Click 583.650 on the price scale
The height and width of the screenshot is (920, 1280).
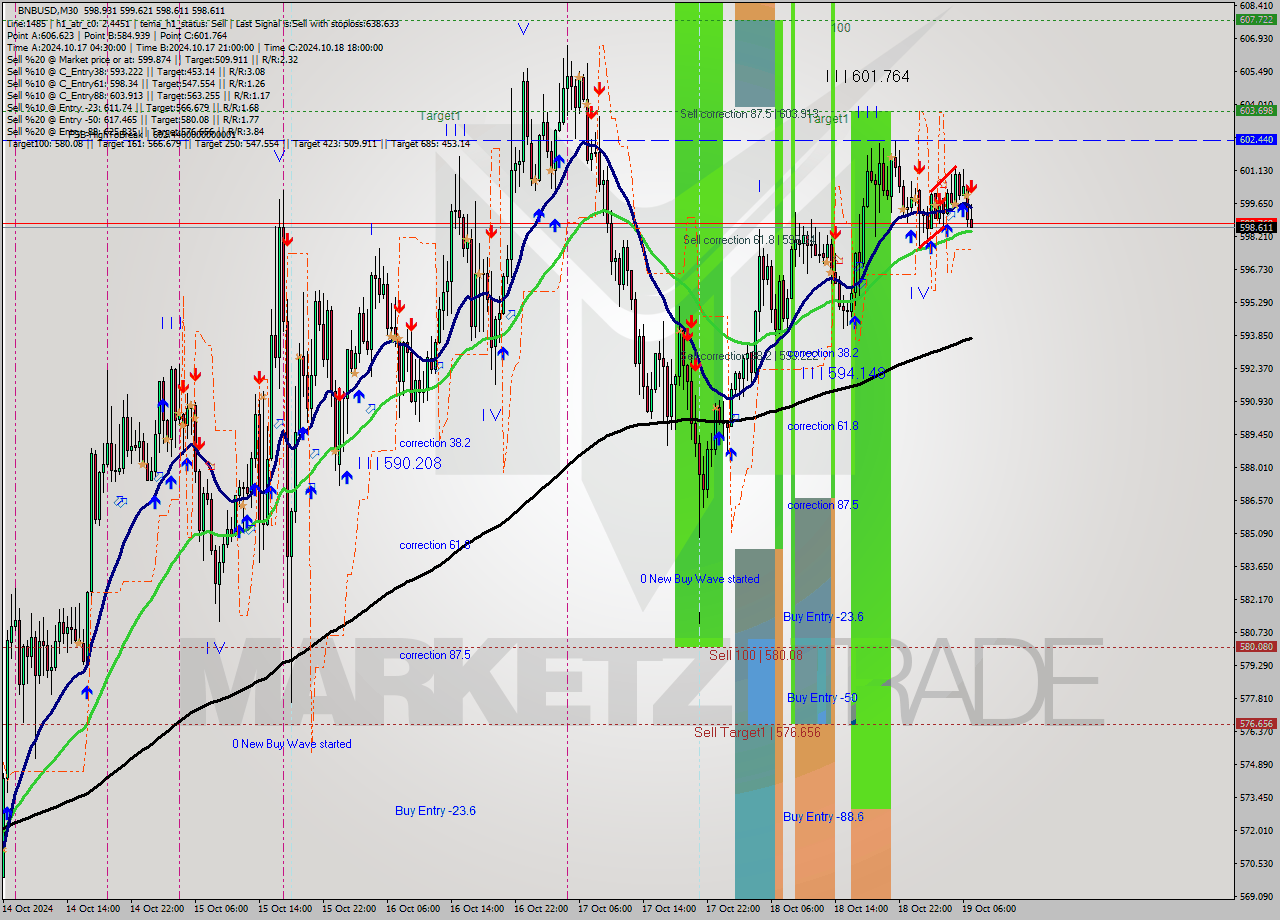[1256, 566]
